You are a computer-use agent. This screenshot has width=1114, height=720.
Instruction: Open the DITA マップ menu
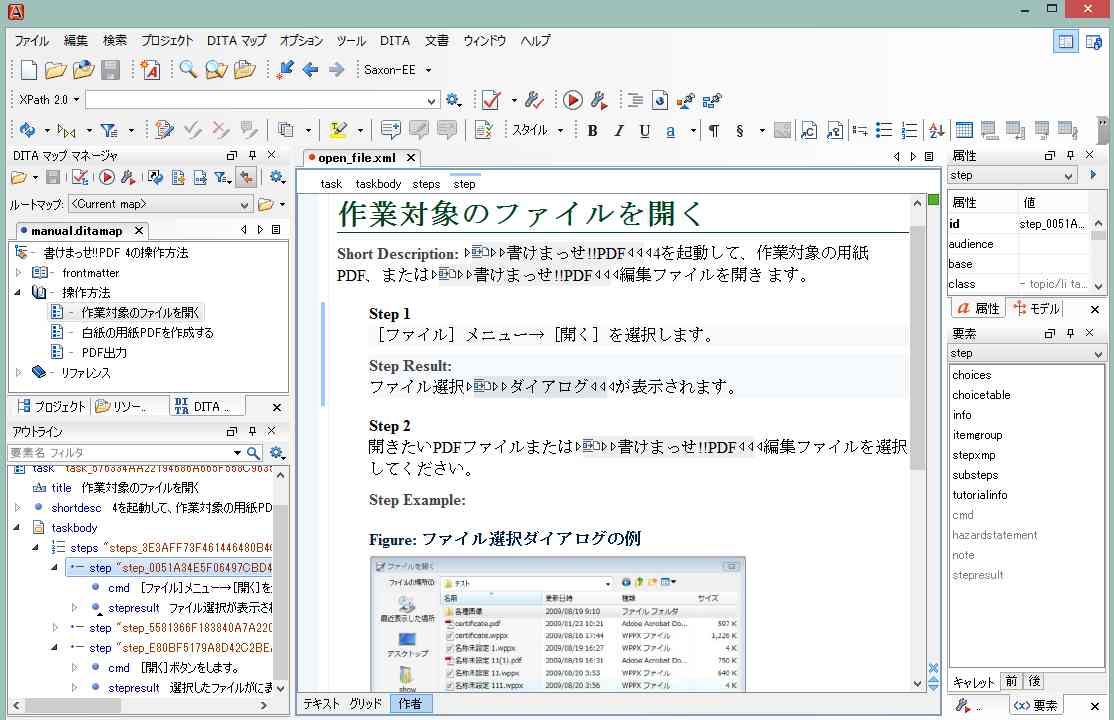[236, 41]
